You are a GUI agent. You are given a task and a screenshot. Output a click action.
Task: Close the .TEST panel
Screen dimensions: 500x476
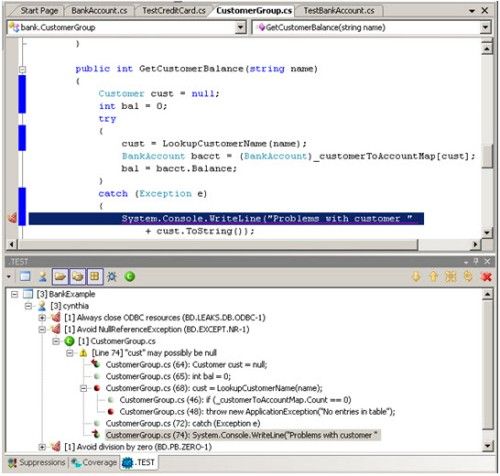coord(487,262)
